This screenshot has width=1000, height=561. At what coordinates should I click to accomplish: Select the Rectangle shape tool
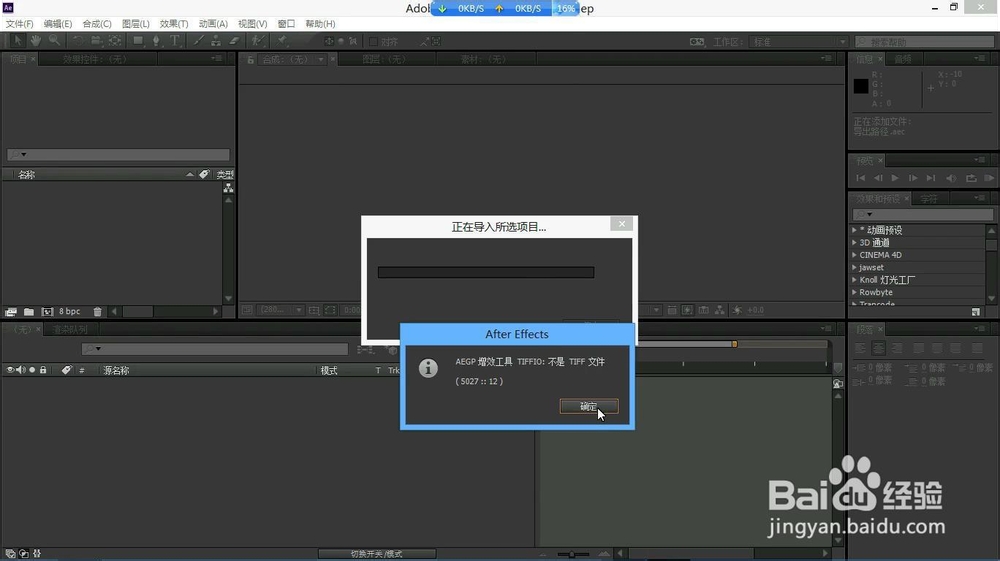[138, 41]
